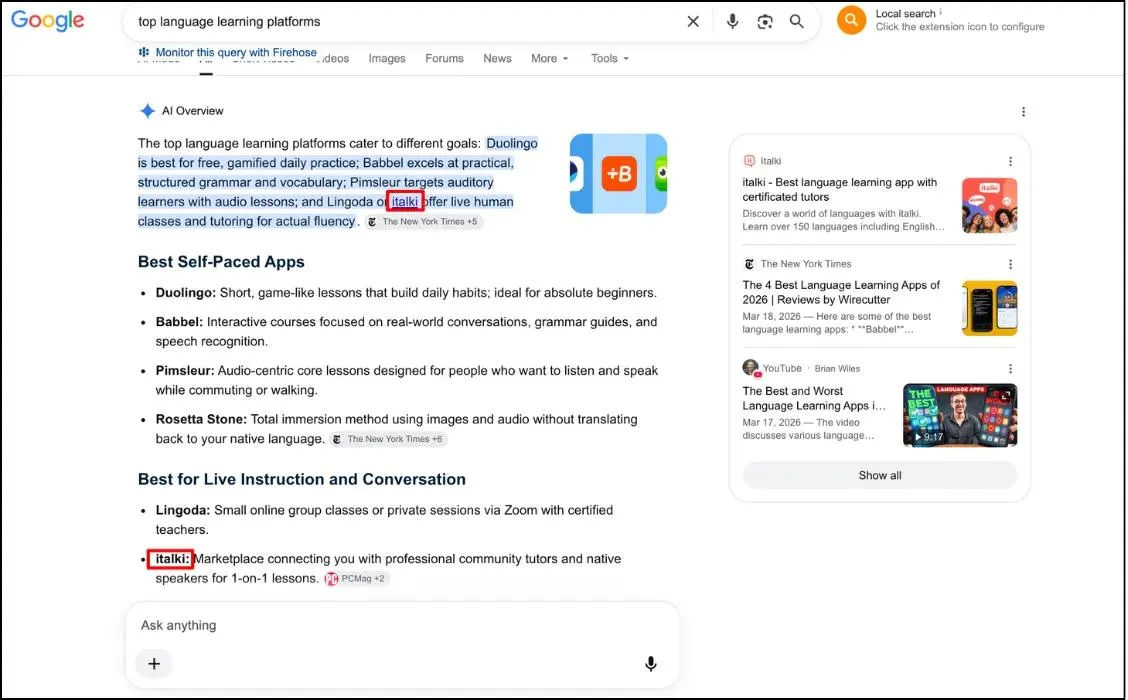The image size is (1128, 700).
Task: Click the New York Times card phone thumbnail
Action: click(989, 308)
